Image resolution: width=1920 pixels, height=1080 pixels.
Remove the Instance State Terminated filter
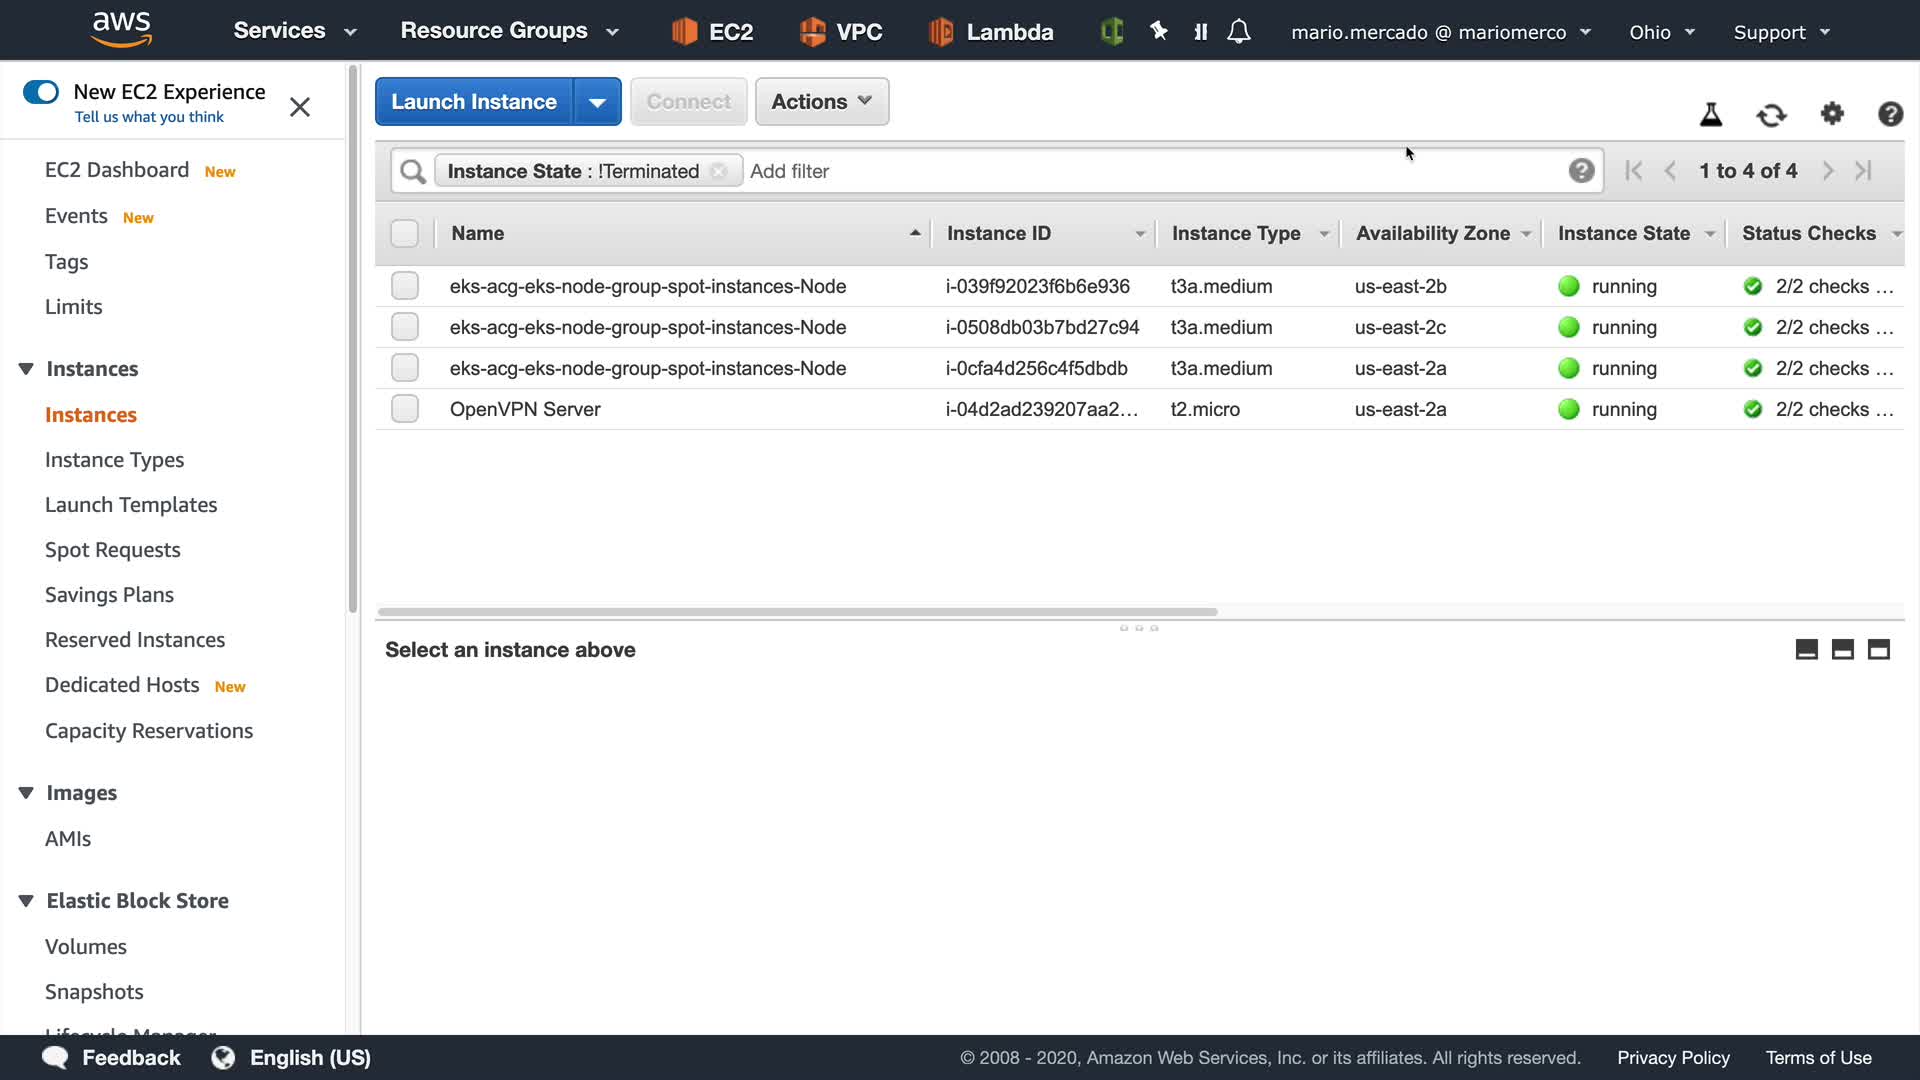point(718,171)
